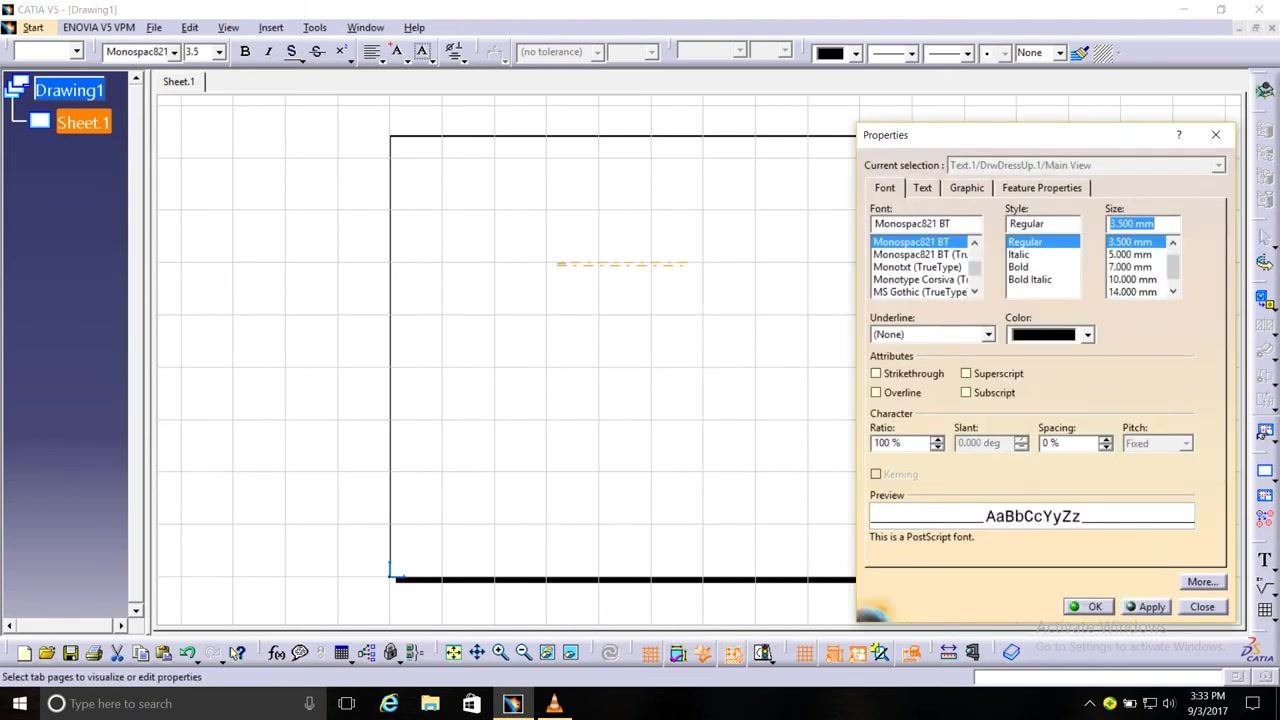Click the New document icon

24,653
